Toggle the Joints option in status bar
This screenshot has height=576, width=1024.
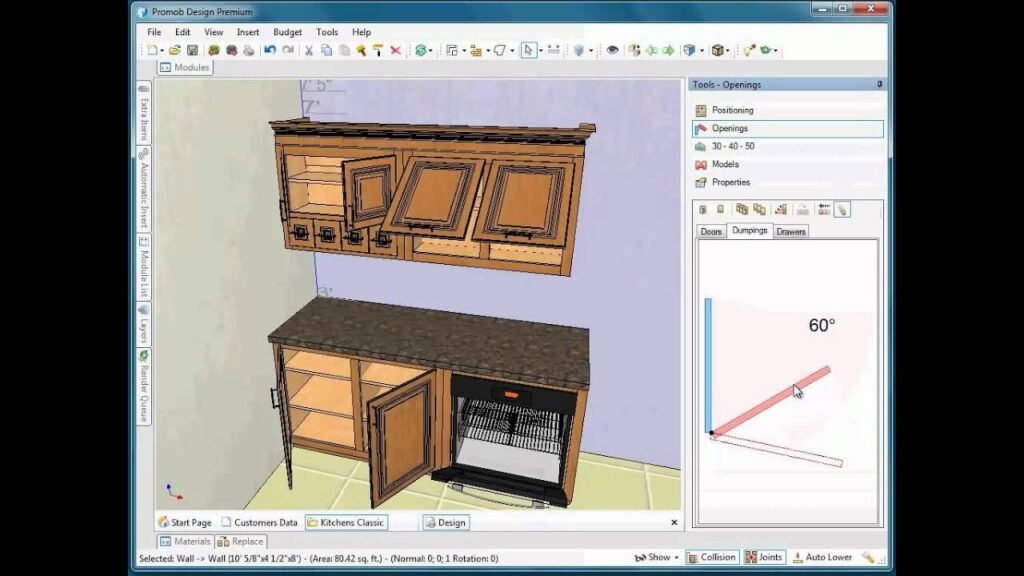[x=764, y=557]
